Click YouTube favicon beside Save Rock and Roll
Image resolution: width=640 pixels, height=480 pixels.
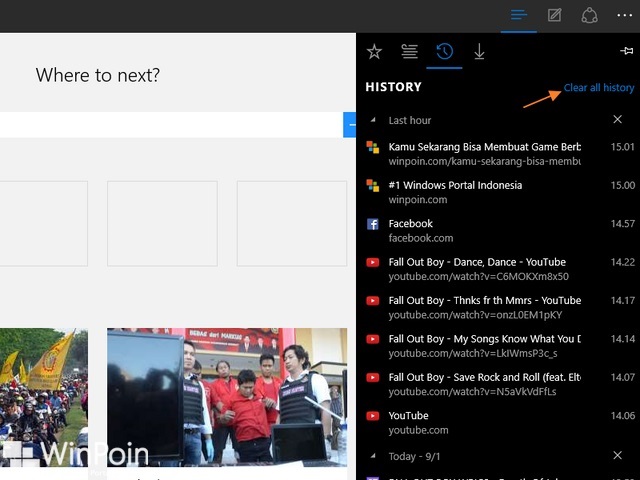point(373,378)
